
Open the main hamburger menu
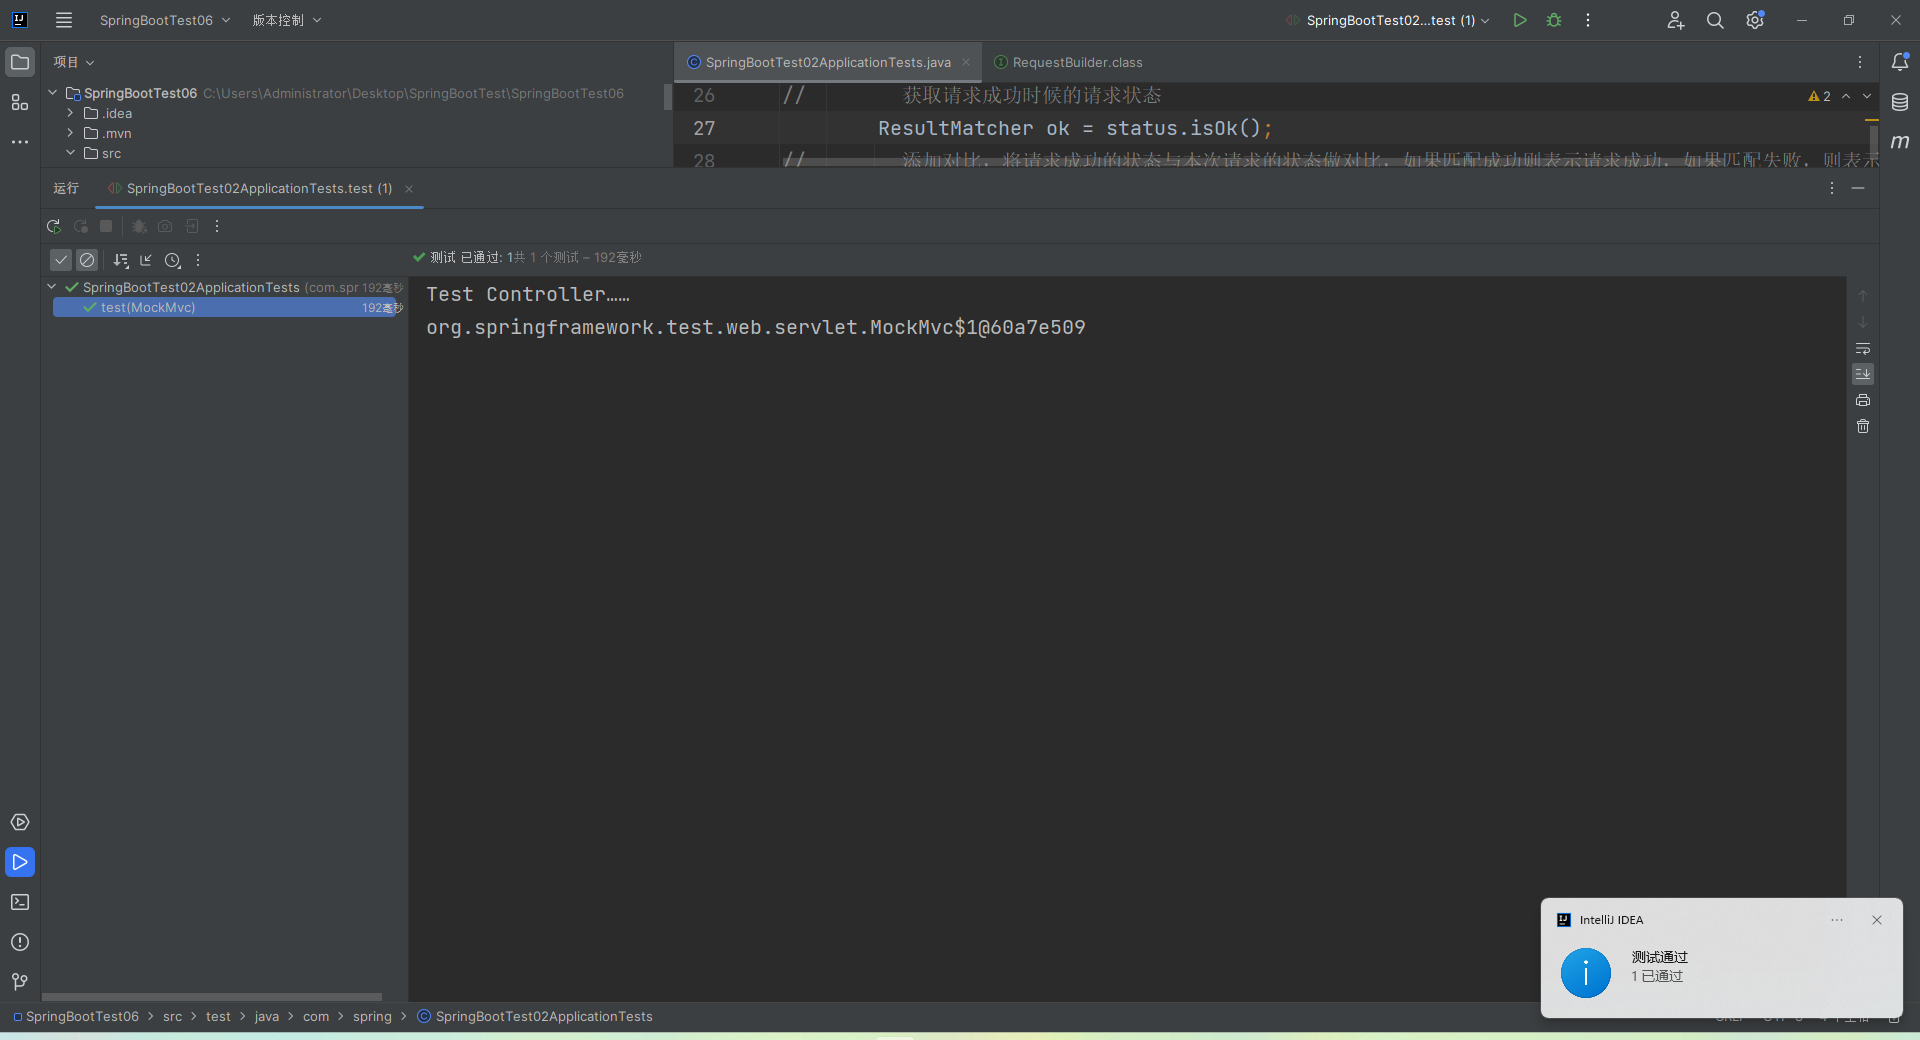[x=64, y=20]
